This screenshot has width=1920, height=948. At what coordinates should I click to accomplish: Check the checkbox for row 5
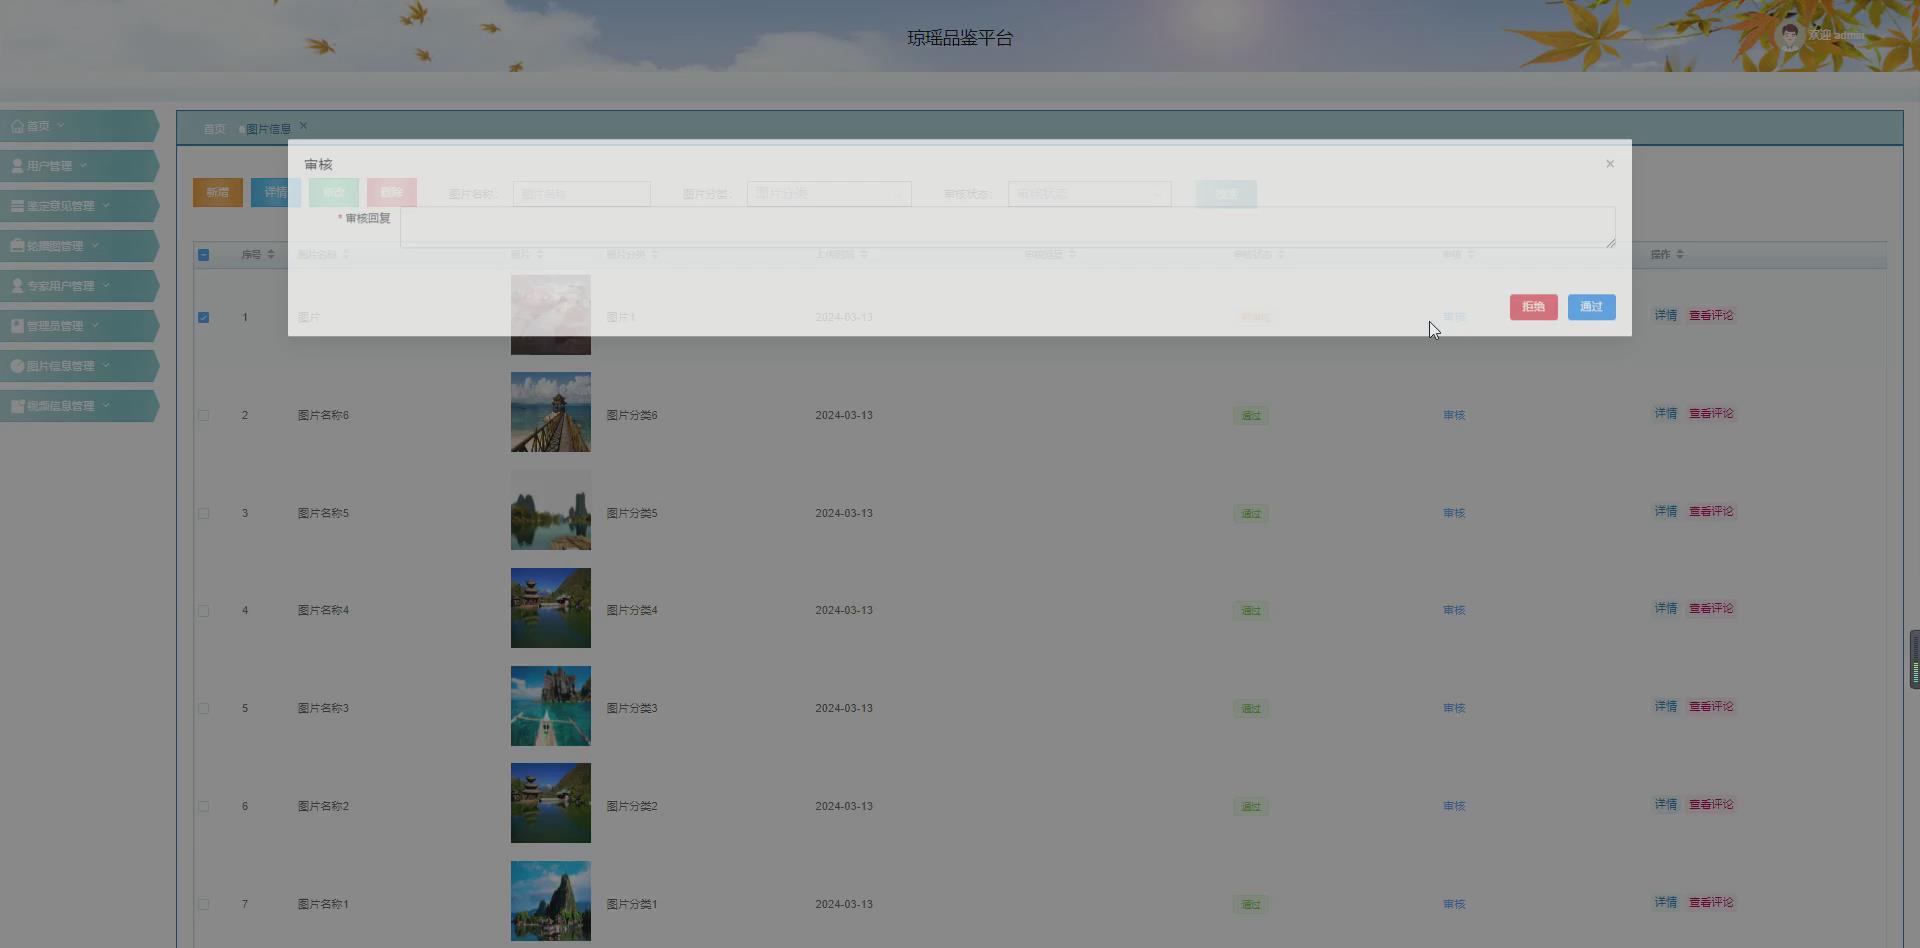point(203,708)
